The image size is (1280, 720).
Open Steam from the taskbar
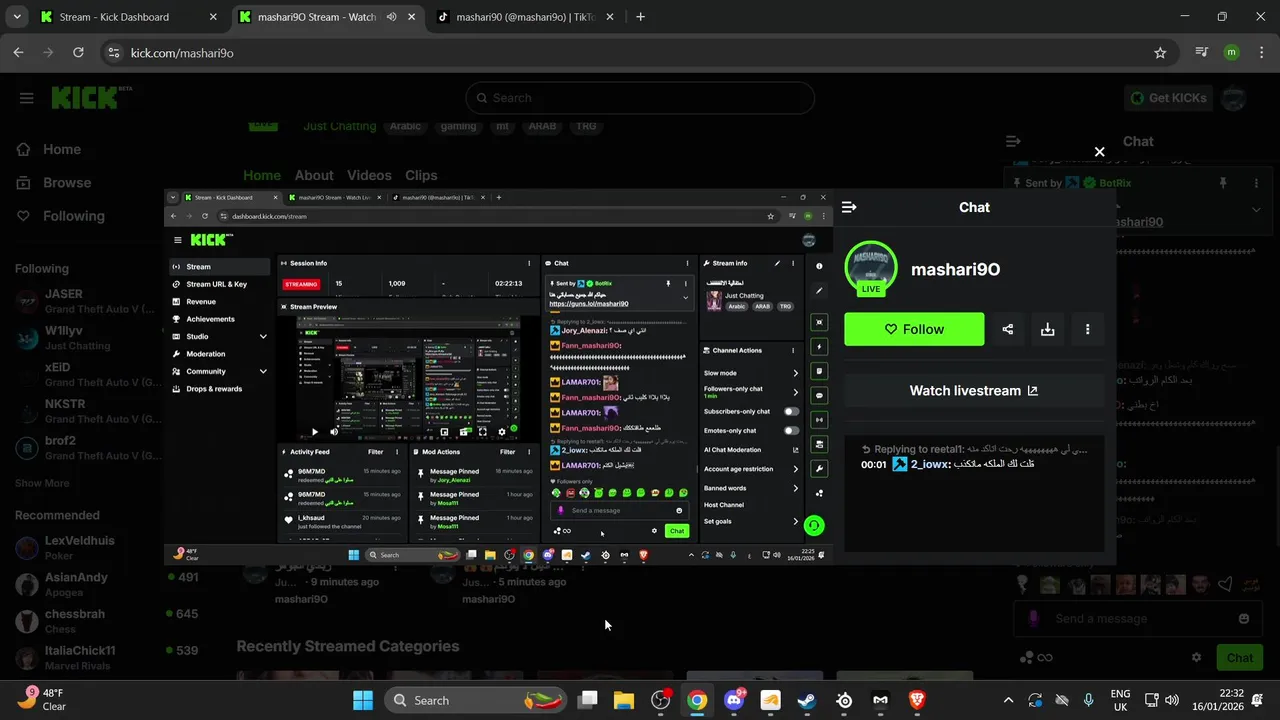pyautogui.click(x=806, y=700)
